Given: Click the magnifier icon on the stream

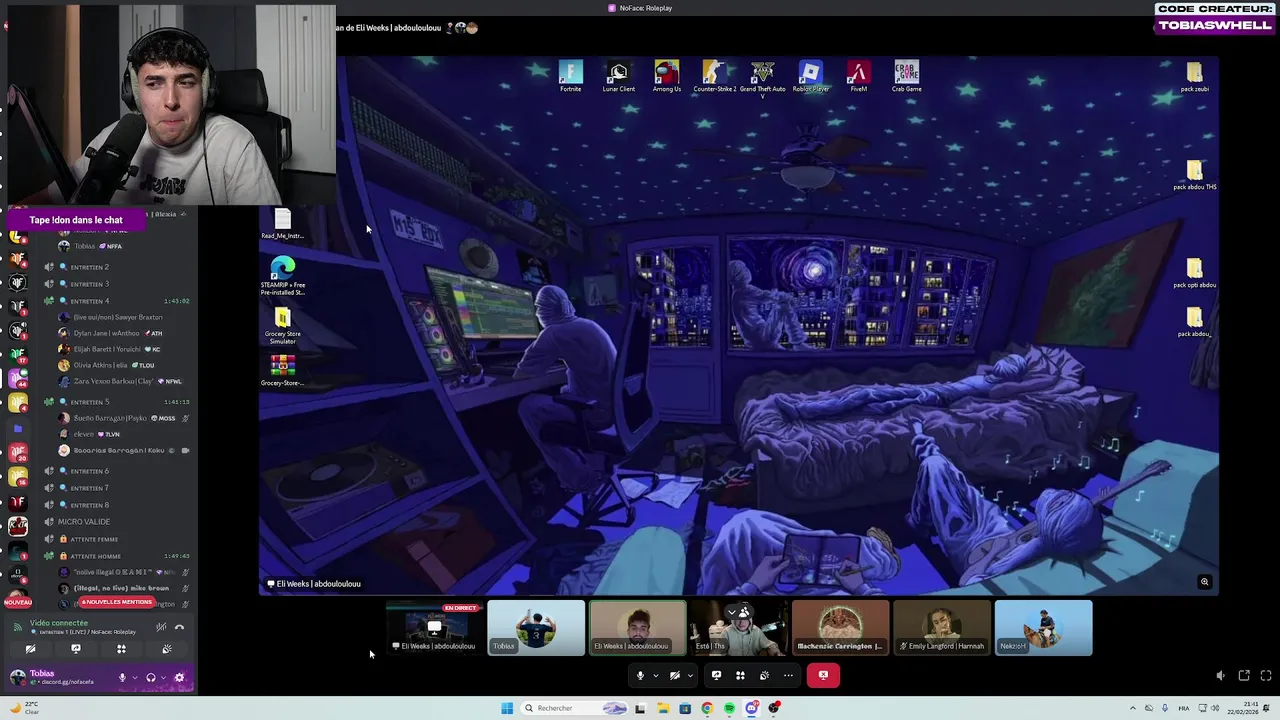Looking at the screenshot, I should [x=1204, y=582].
